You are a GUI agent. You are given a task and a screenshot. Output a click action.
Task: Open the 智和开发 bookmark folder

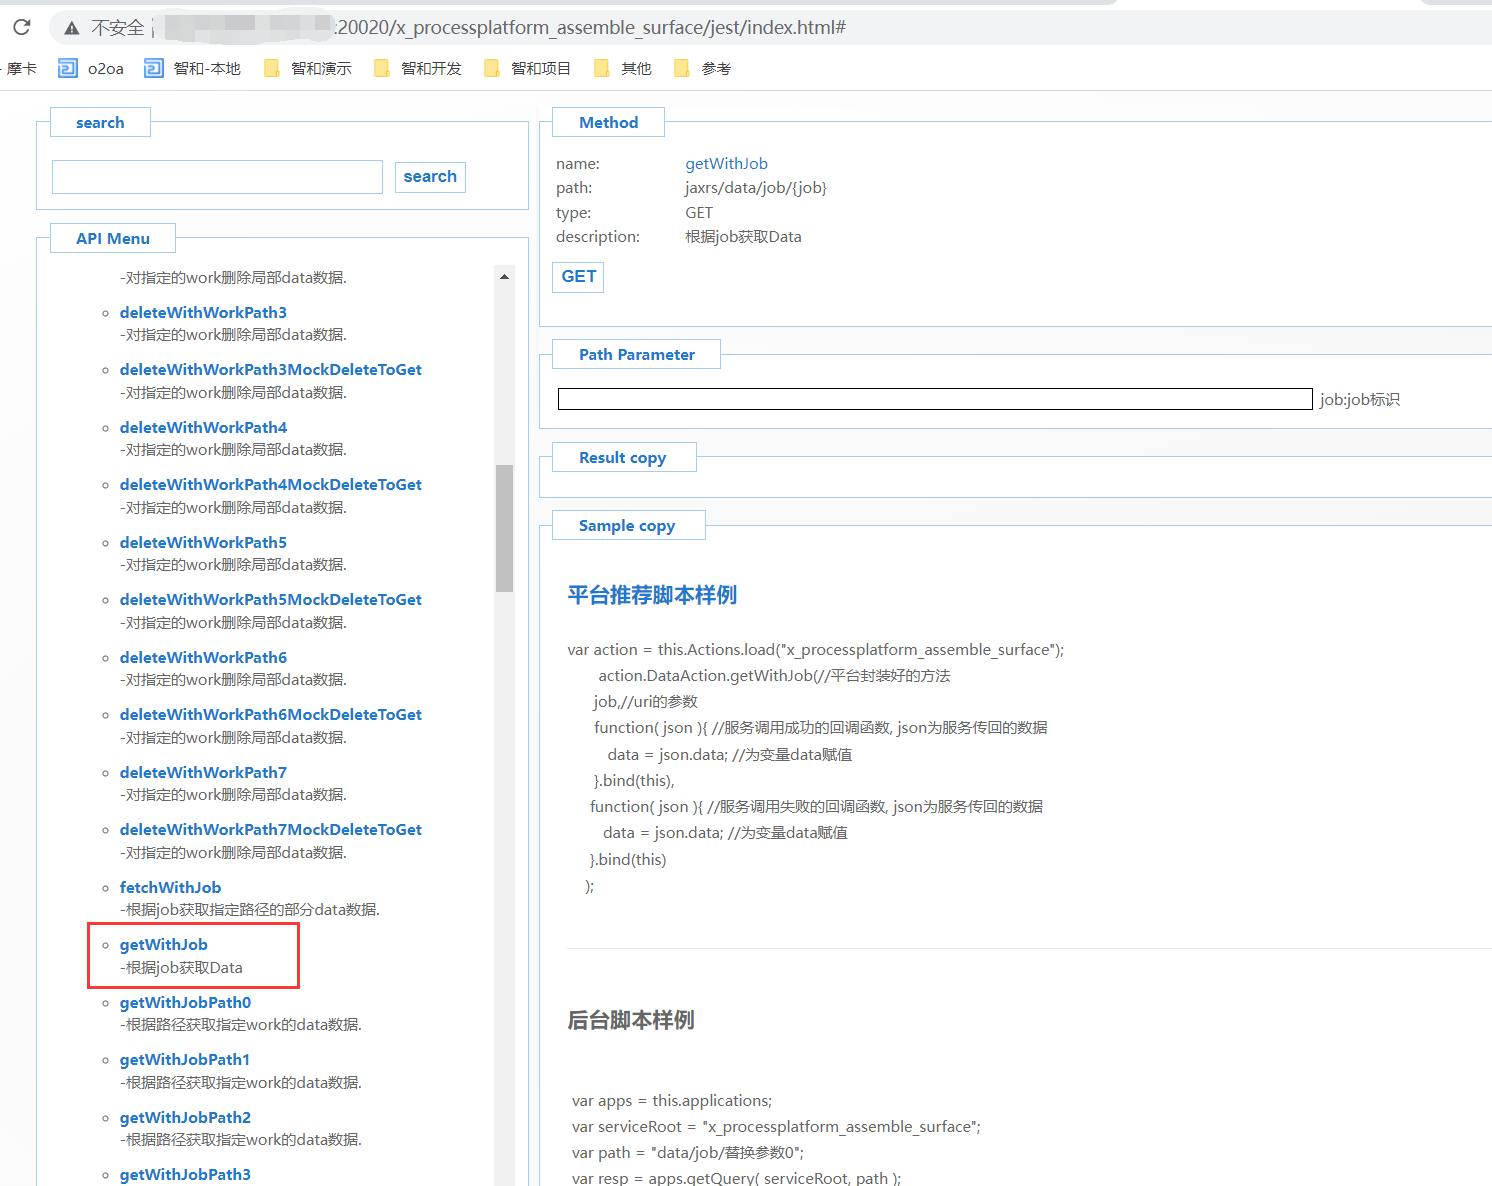coord(418,68)
